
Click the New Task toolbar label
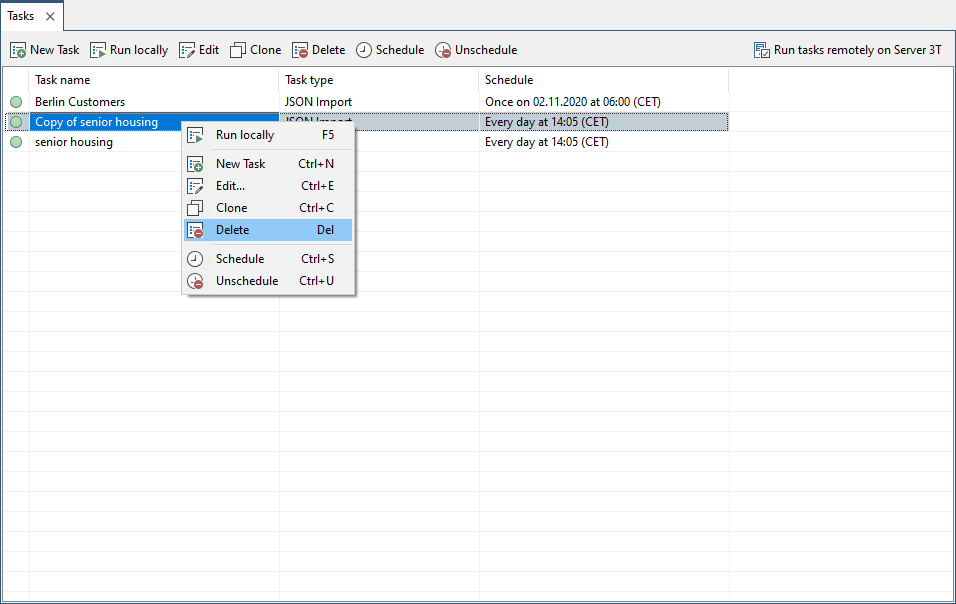pos(54,50)
